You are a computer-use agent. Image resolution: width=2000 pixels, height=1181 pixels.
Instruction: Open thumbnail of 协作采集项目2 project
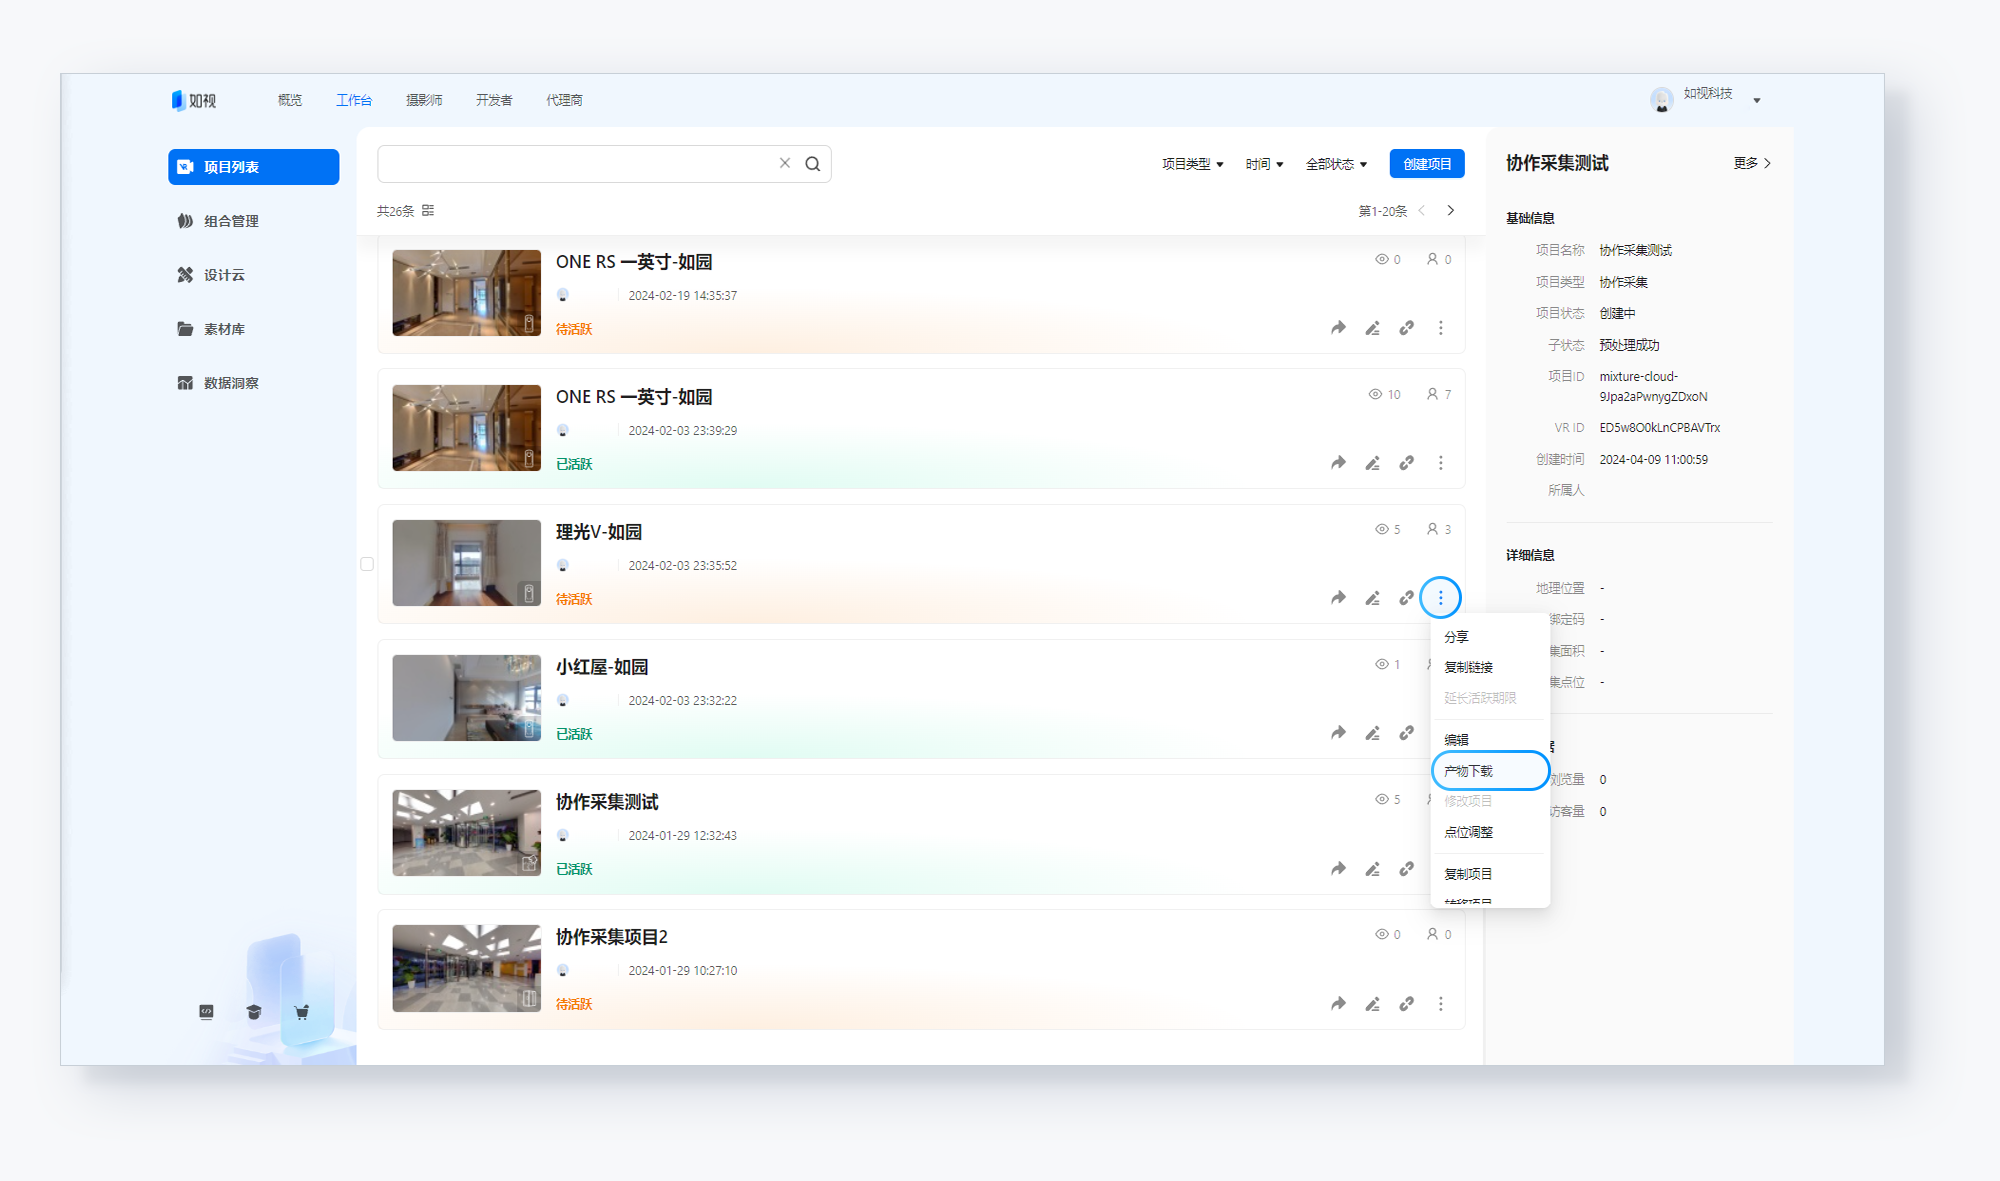tap(466, 968)
